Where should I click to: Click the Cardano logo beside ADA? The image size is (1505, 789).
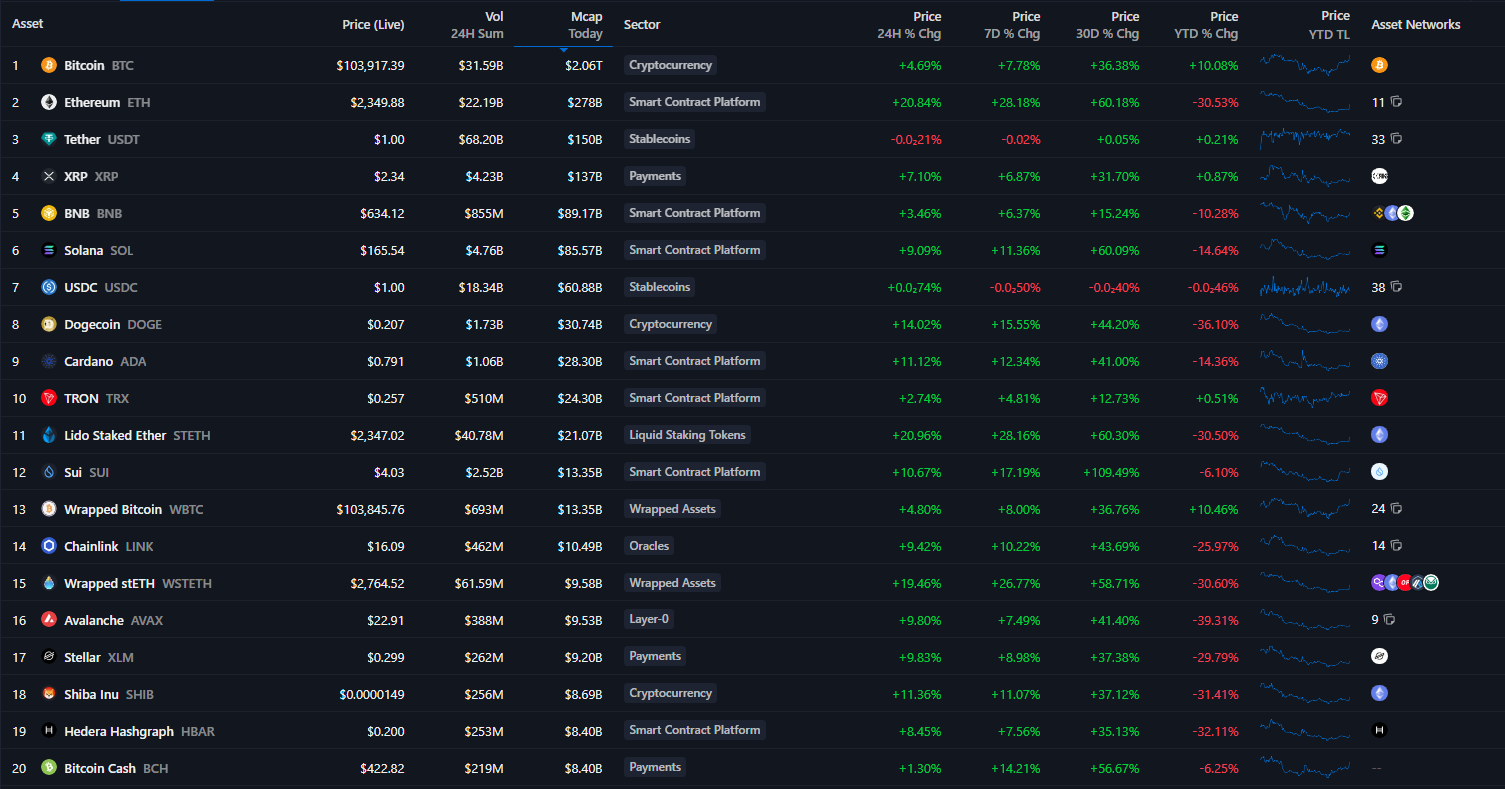pos(49,361)
